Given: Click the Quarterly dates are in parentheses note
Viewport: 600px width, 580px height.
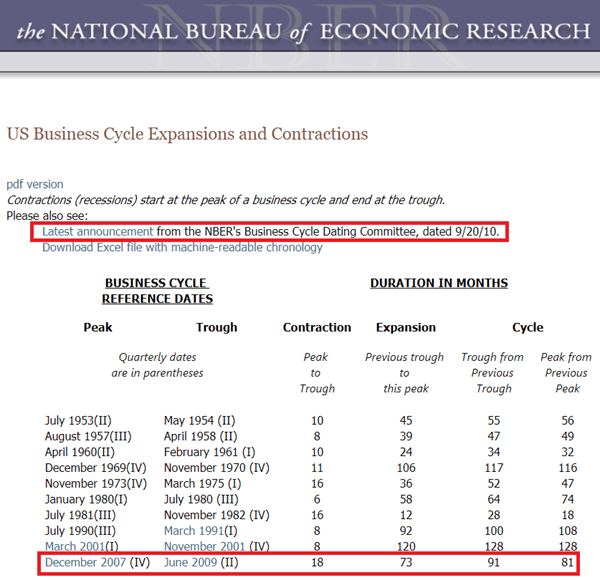Looking at the screenshot, I should [157, 365].
